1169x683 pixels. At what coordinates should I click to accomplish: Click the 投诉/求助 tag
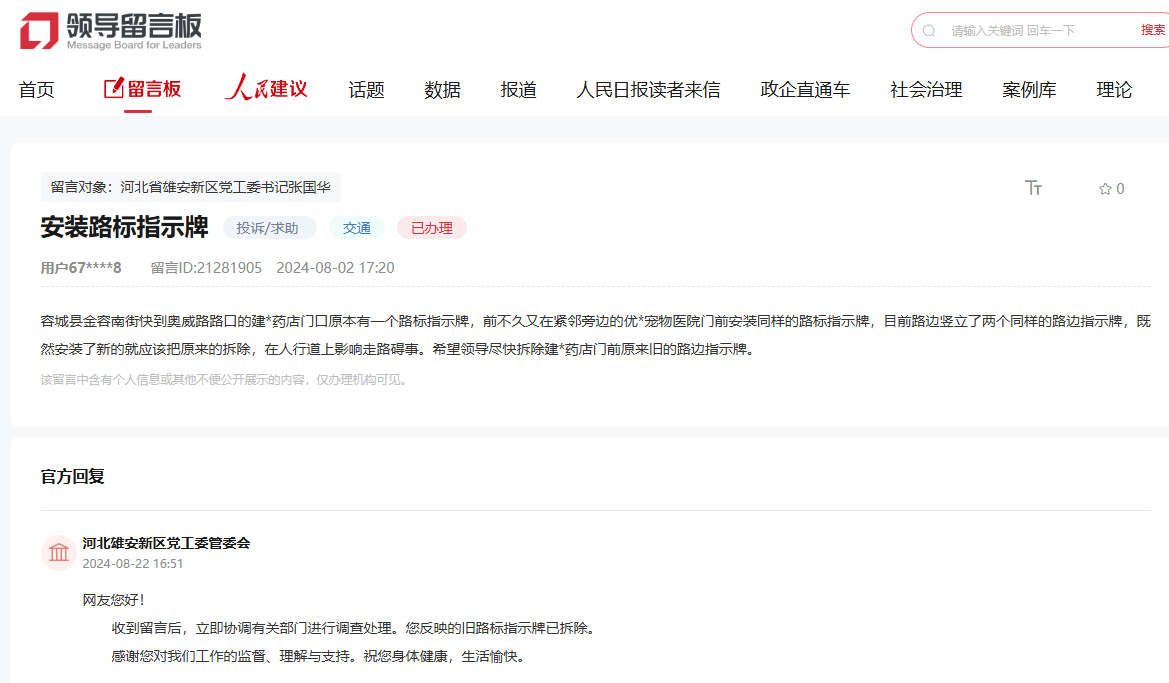(269, 228)
